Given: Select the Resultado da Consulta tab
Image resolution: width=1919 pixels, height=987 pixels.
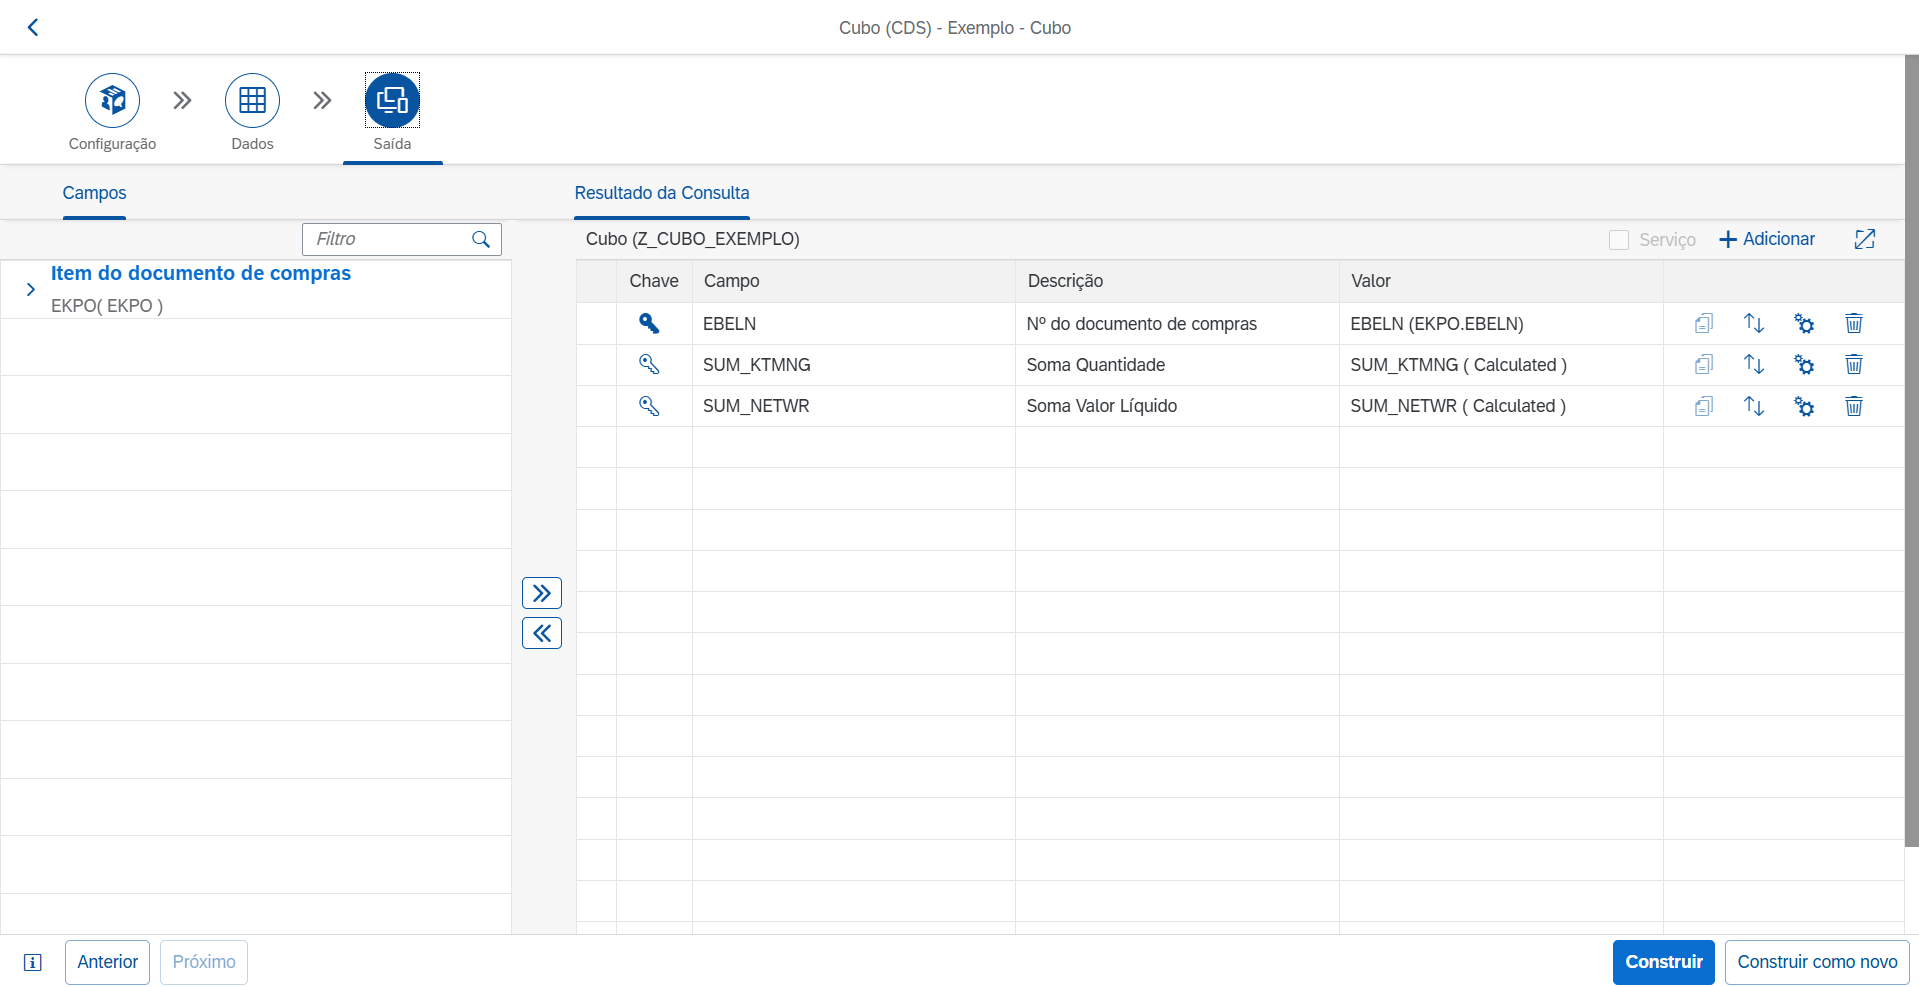Looking at the screenshot, I should tap(661, 193).
